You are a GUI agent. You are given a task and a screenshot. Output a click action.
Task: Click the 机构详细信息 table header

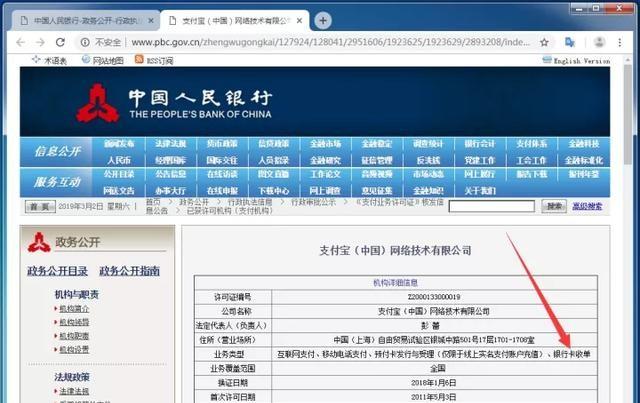click(x=396, y=283)
